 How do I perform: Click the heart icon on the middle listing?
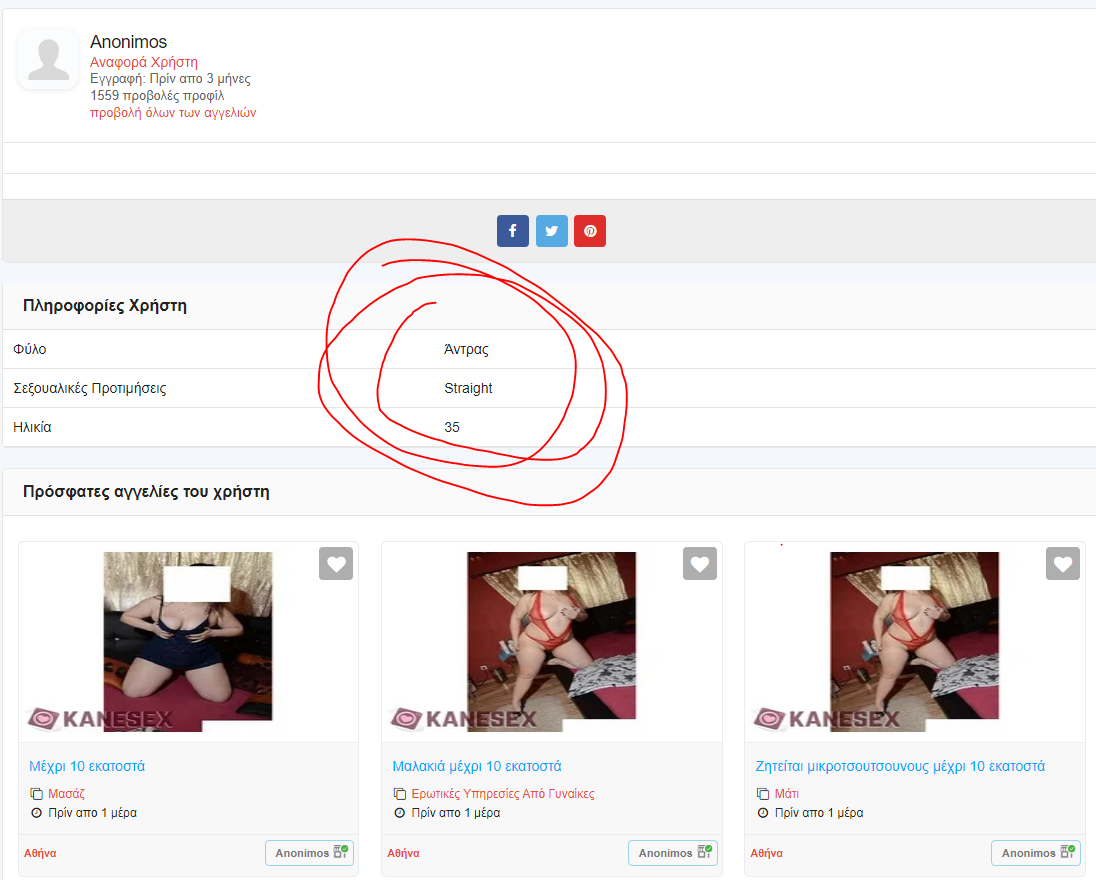coord(699,564)
